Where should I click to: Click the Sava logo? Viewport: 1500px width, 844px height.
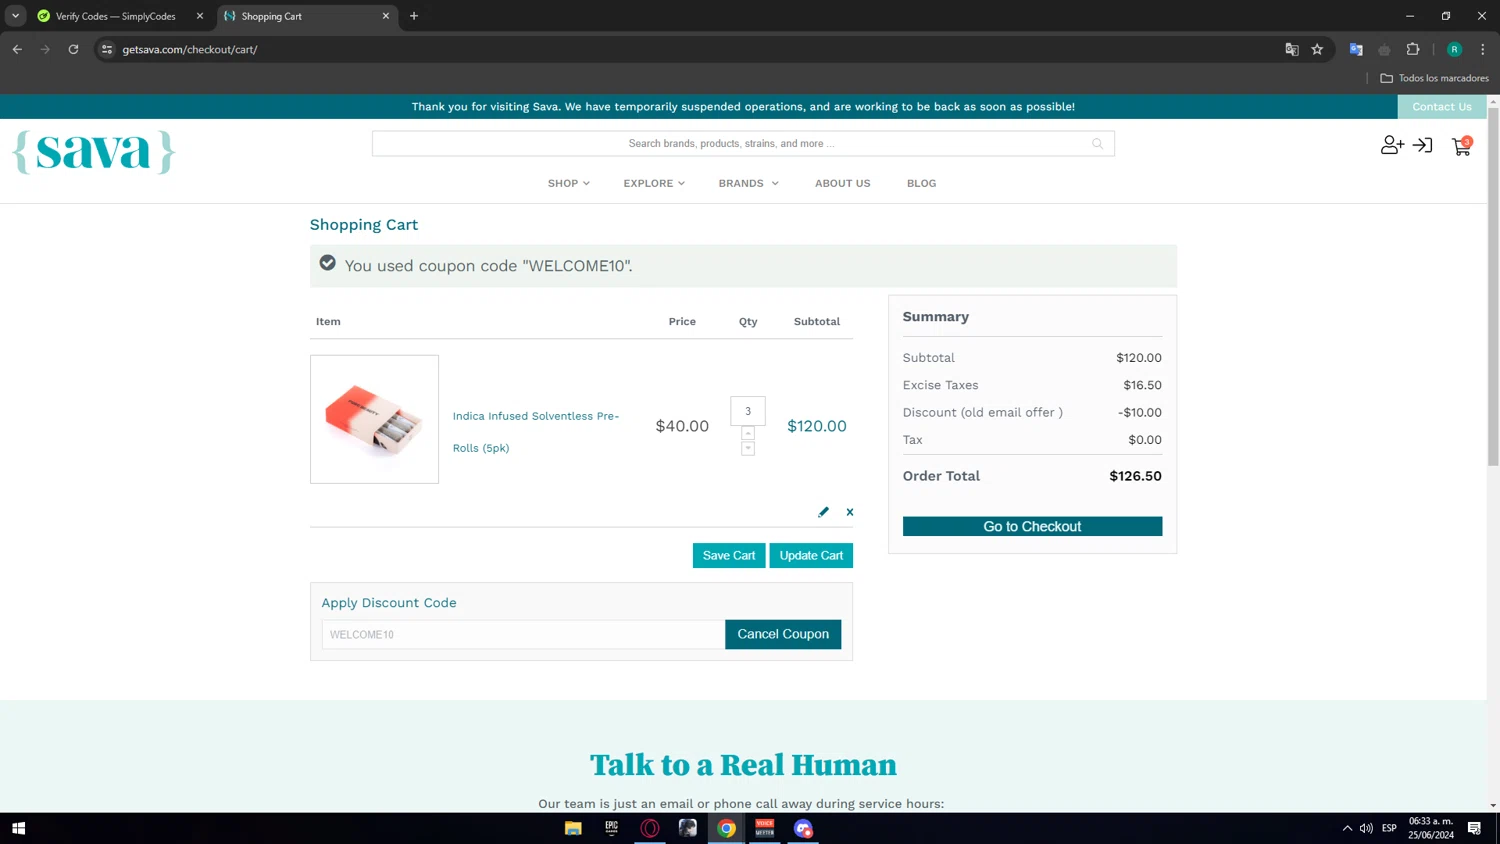click(x=94, y=152)
